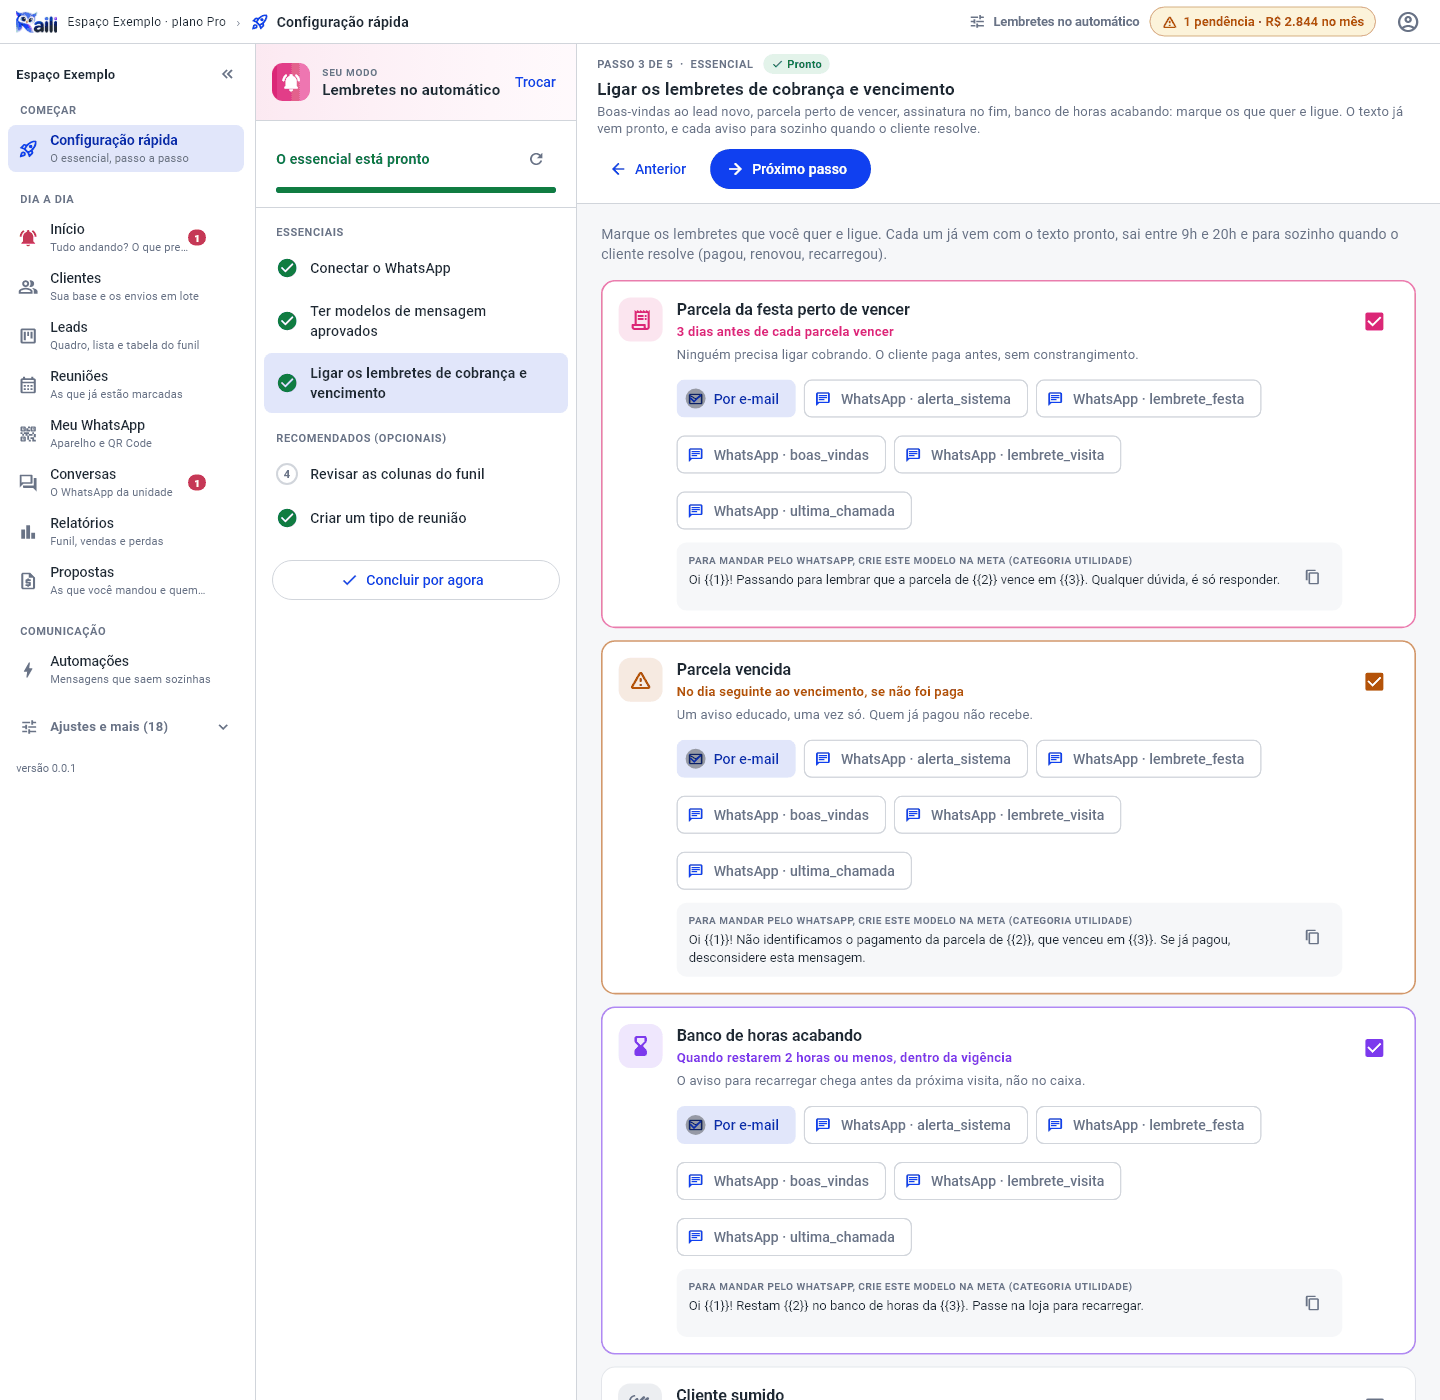Select the 'Revisar as colunas do funil' step

click(416, 474)
